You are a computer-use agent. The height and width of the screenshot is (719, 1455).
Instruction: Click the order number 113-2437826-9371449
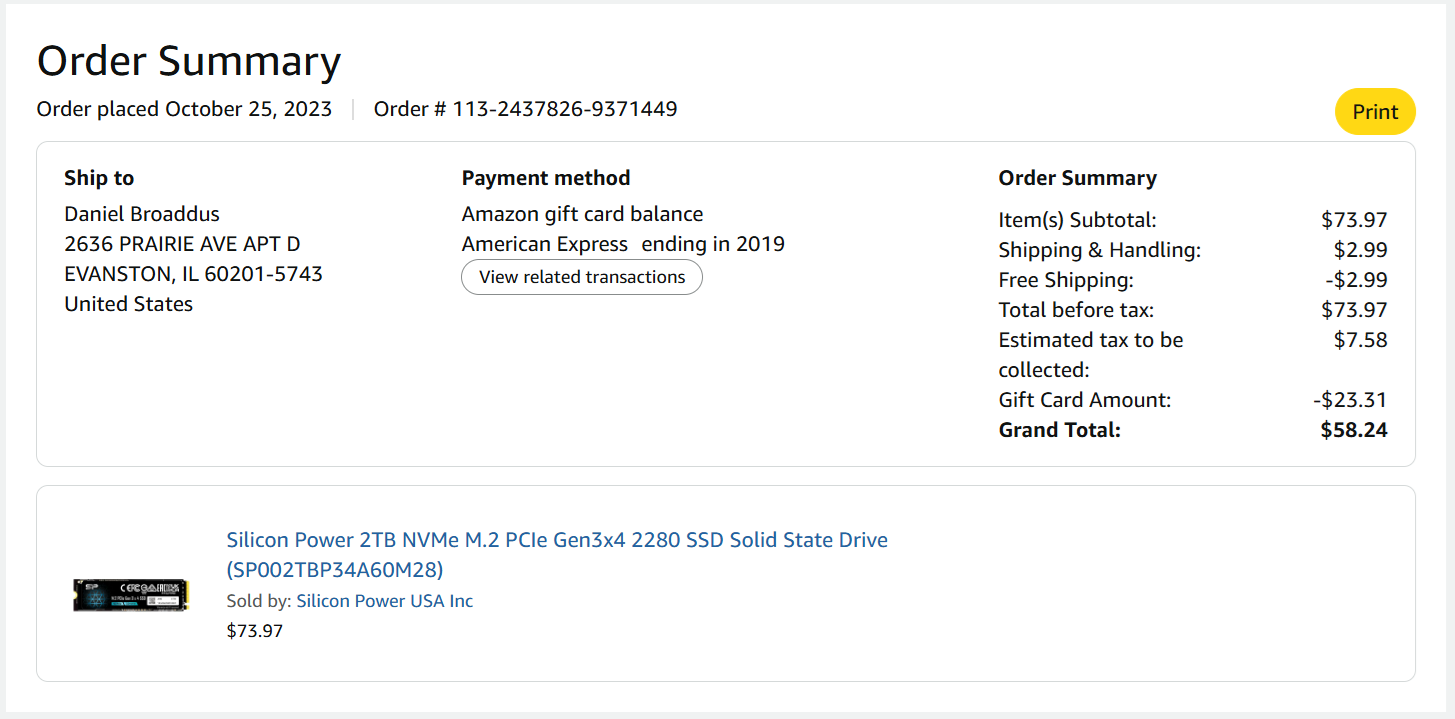(564, 109)
